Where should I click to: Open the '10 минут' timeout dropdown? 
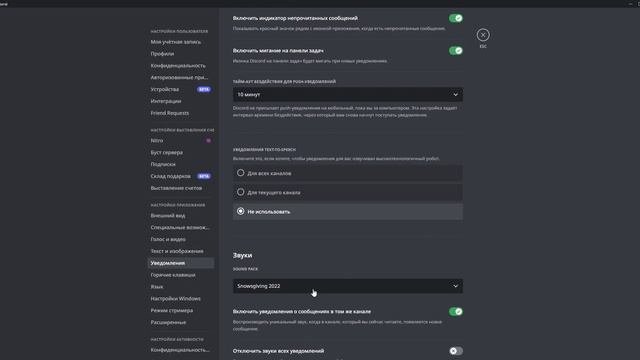tap(348, 94)
